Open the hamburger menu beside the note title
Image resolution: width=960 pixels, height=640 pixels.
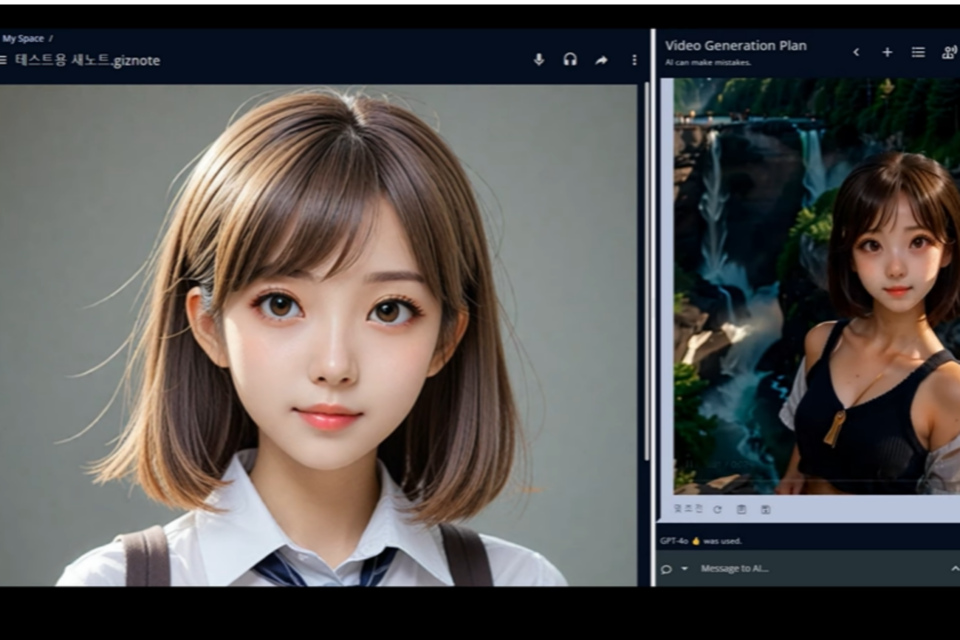coord(4,60)
